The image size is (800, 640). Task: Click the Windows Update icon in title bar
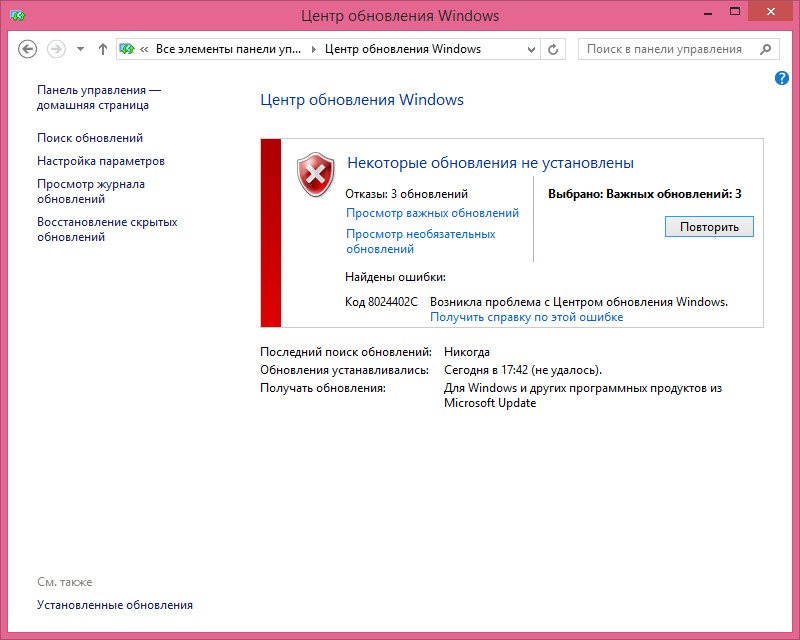point(14,16)
